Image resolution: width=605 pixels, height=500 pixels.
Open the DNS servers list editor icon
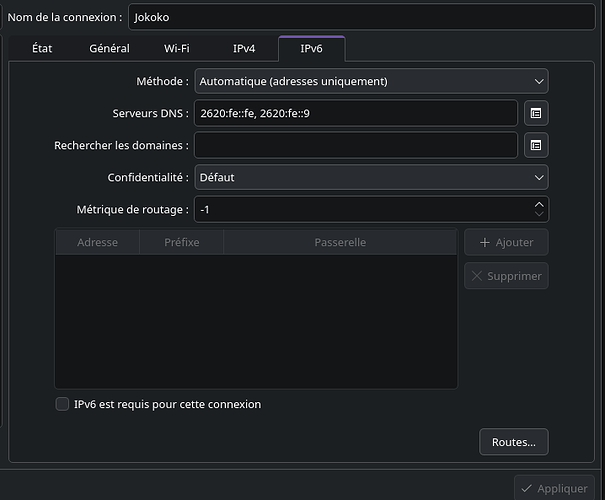[536, 113]
